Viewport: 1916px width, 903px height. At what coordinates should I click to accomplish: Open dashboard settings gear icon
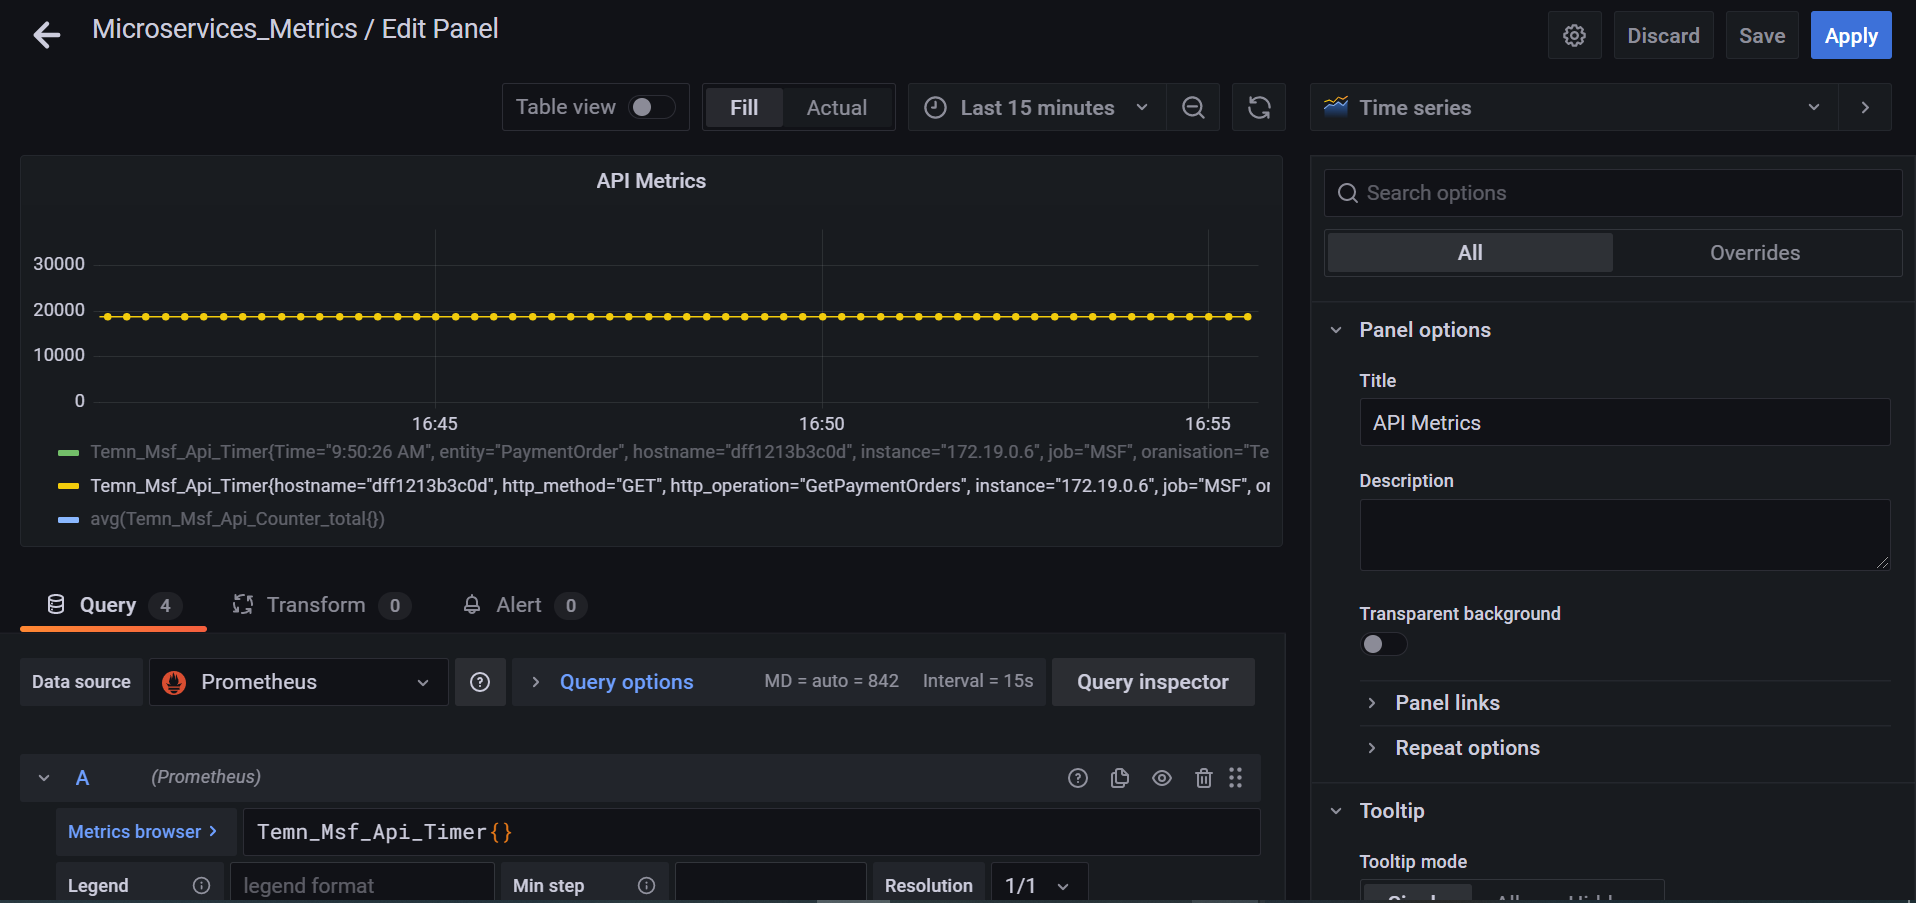(x=1574, y=36)
